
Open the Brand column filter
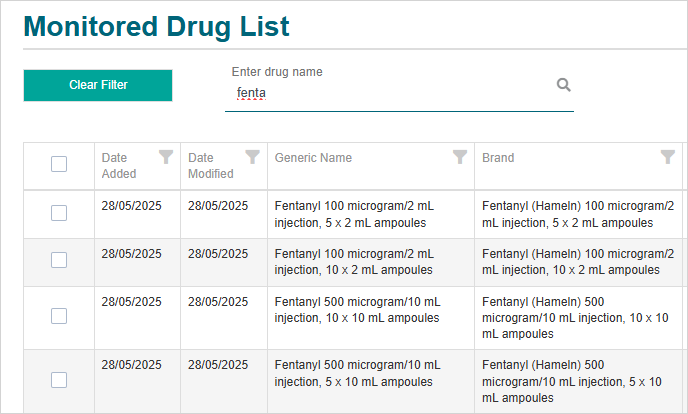[667, 157]
